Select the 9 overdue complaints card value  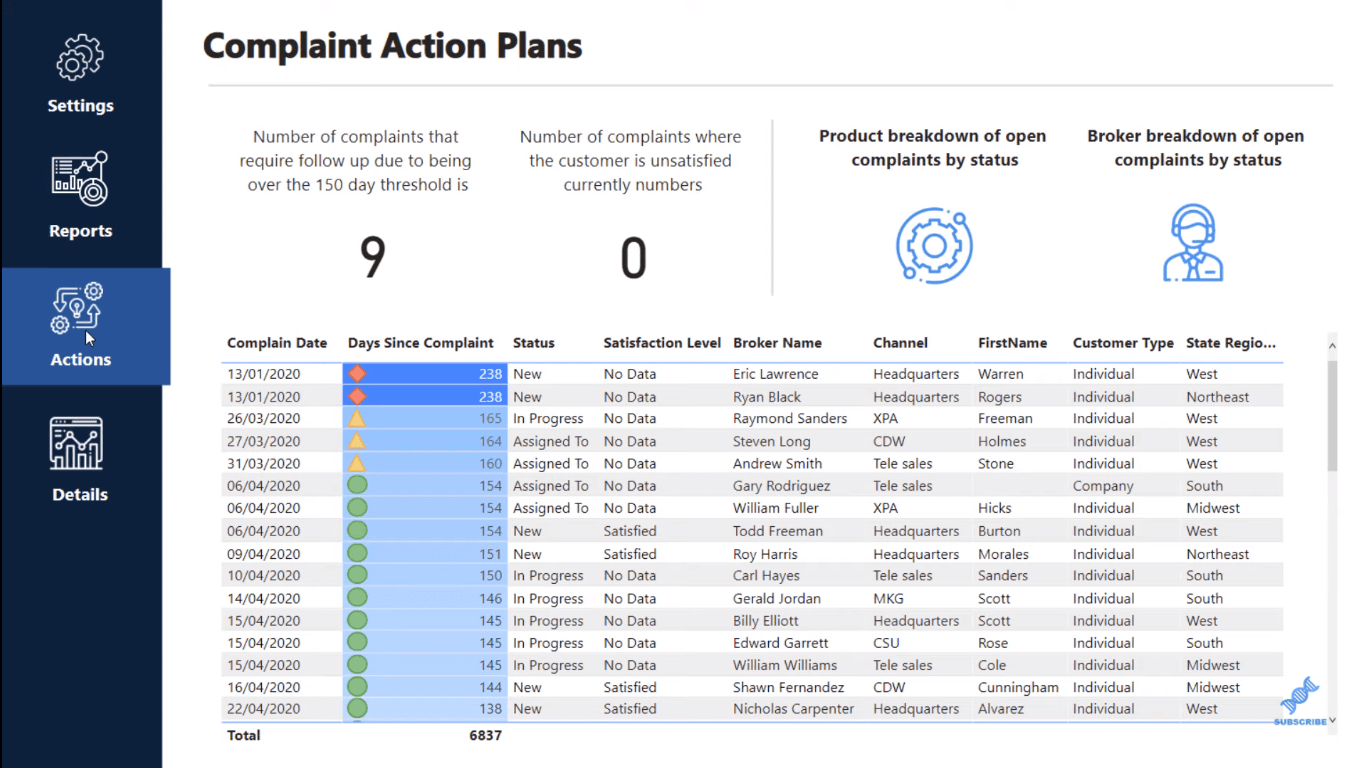tap(372, 257)
